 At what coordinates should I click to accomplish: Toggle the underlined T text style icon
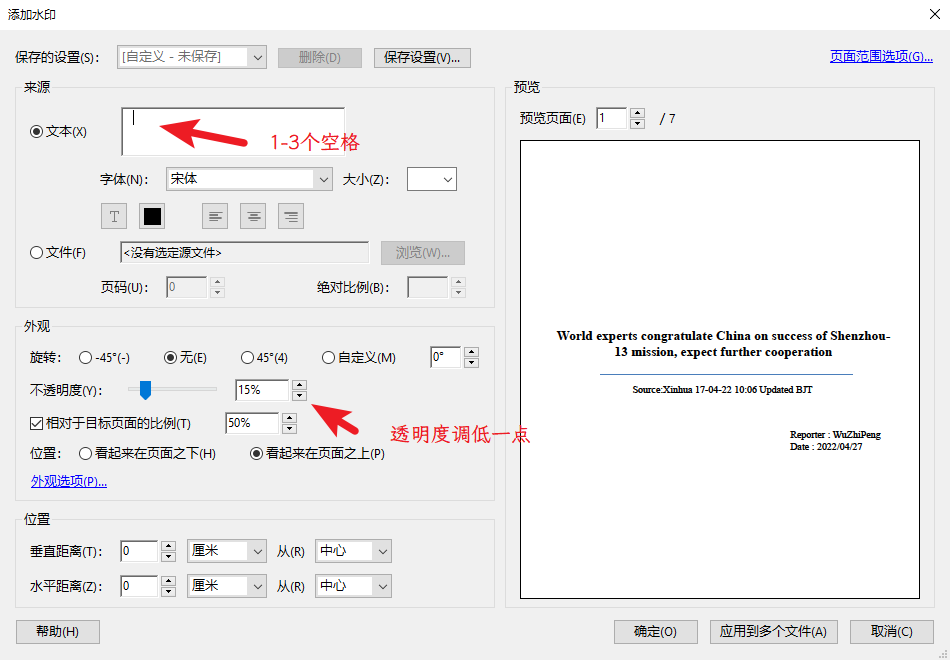(114, 215)
